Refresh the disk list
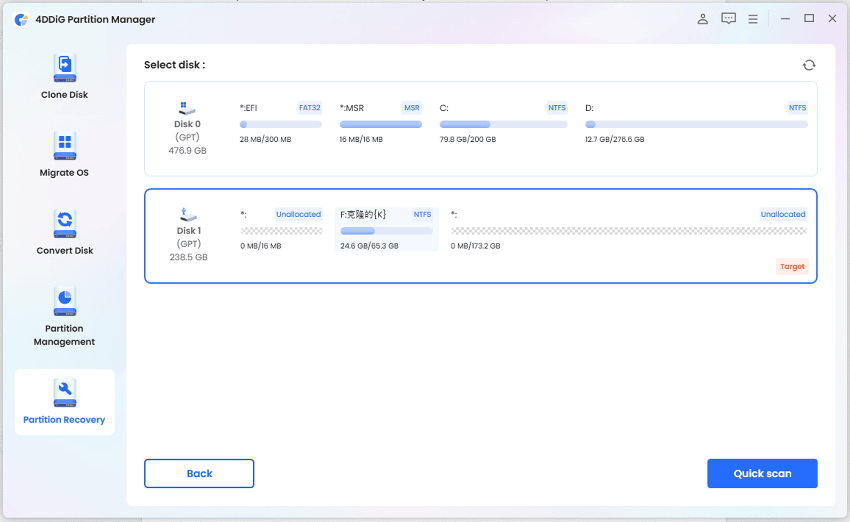 click(x=808, y=65)
